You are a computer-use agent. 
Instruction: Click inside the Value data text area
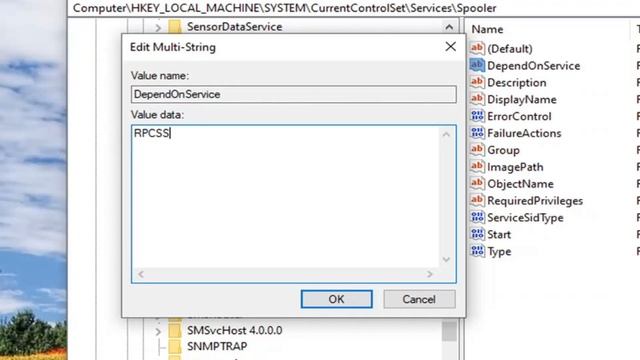tap(286, 196)
